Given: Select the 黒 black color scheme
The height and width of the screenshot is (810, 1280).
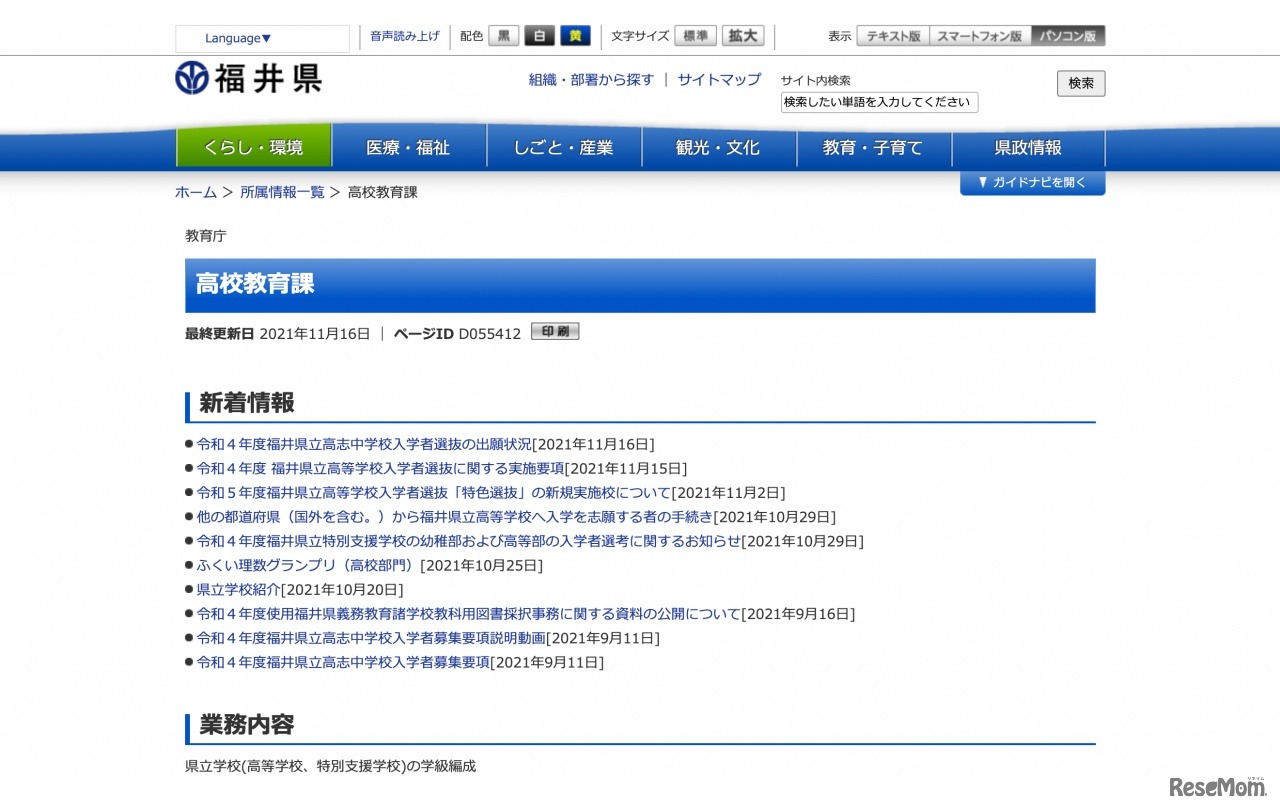Looking at the screenshot, I should 503,35.
